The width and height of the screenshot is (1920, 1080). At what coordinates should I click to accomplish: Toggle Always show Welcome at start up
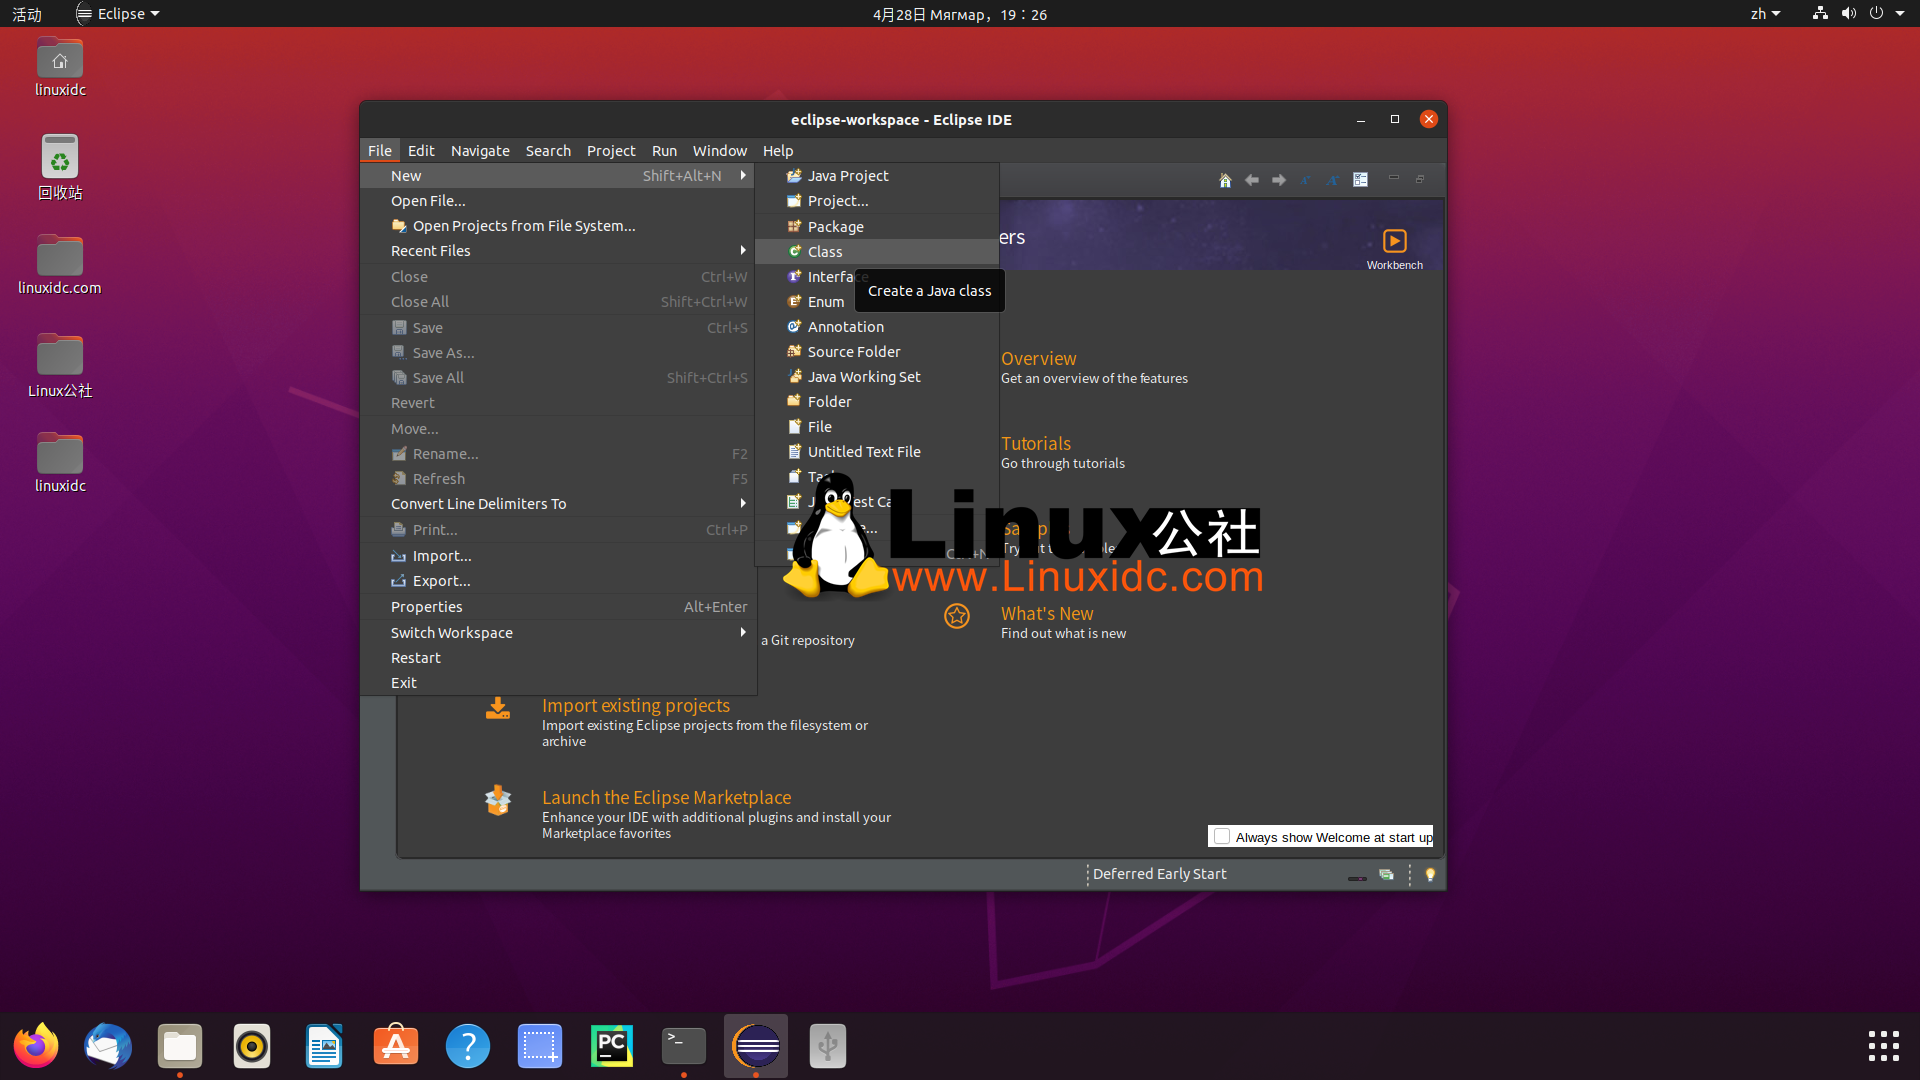tap(1222, 837)
